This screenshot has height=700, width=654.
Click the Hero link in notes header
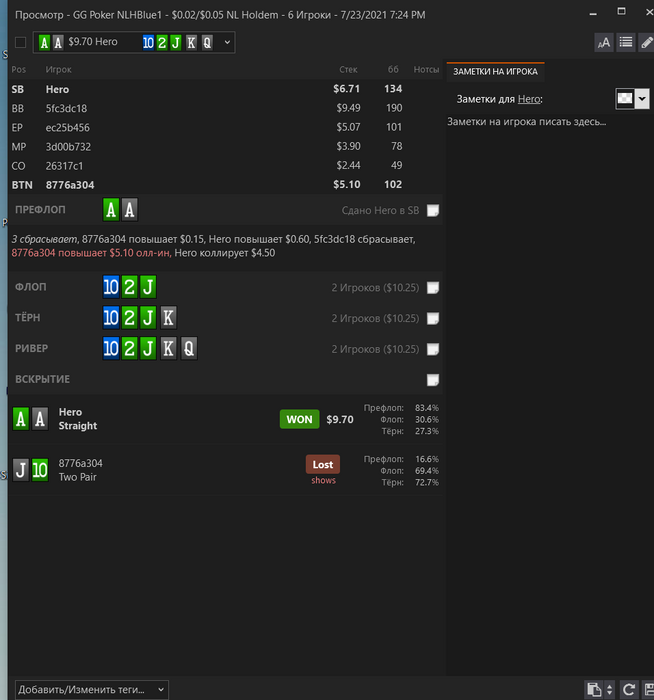pyautogui.click(x=529, y=99)
